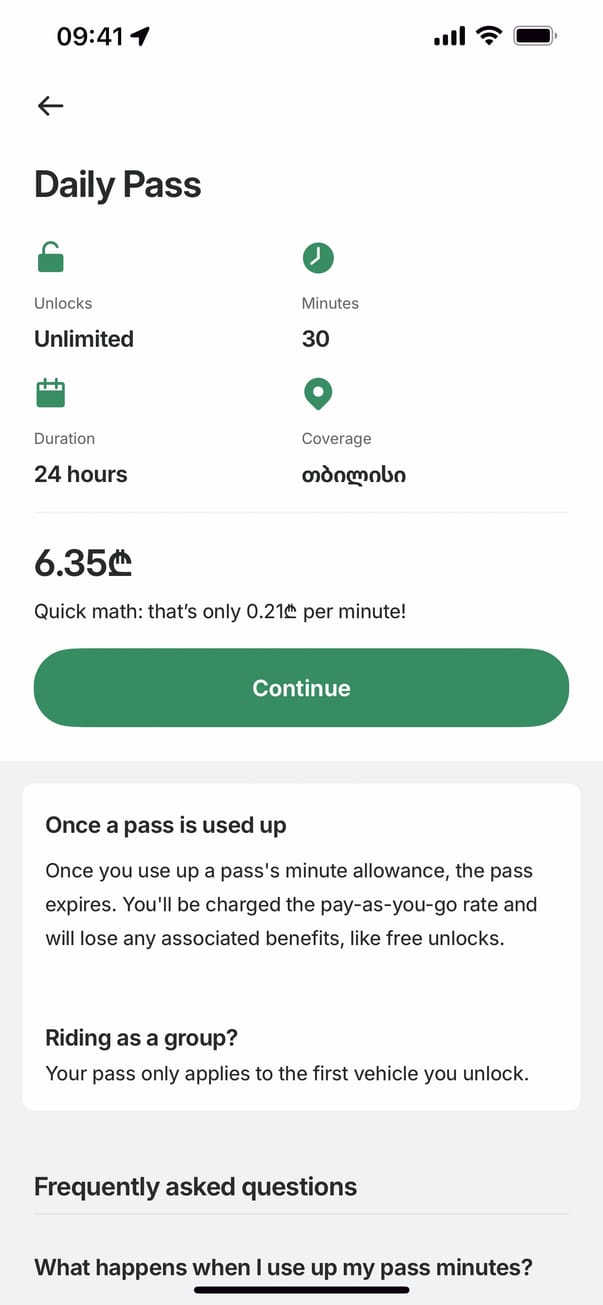This screenshot has width=603, height=1305.
Task: Tap the green calendar Duration icon
Action: (x=50, y=393)
